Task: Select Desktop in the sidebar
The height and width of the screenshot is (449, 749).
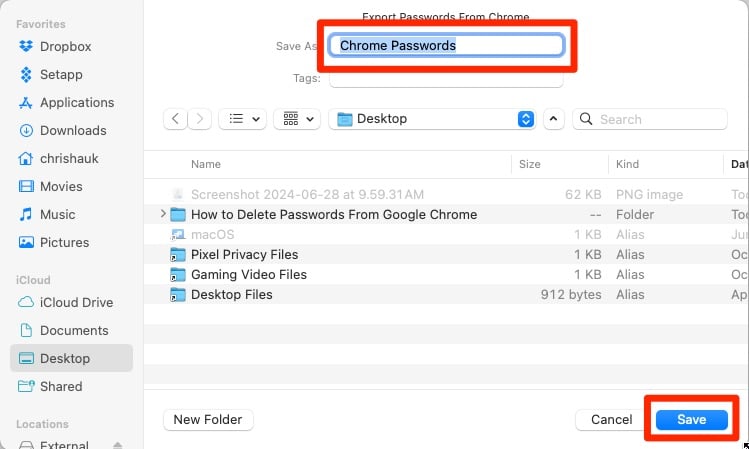Action: [71, 358]
